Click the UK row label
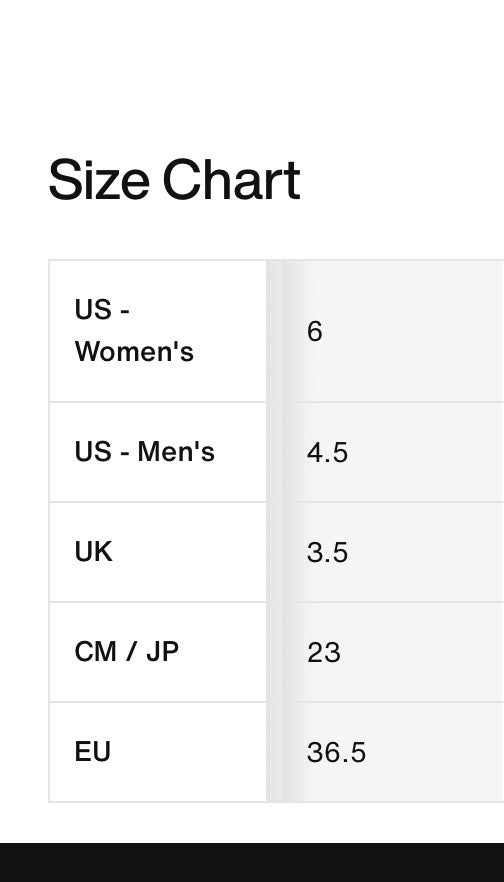 click(93, 552)
